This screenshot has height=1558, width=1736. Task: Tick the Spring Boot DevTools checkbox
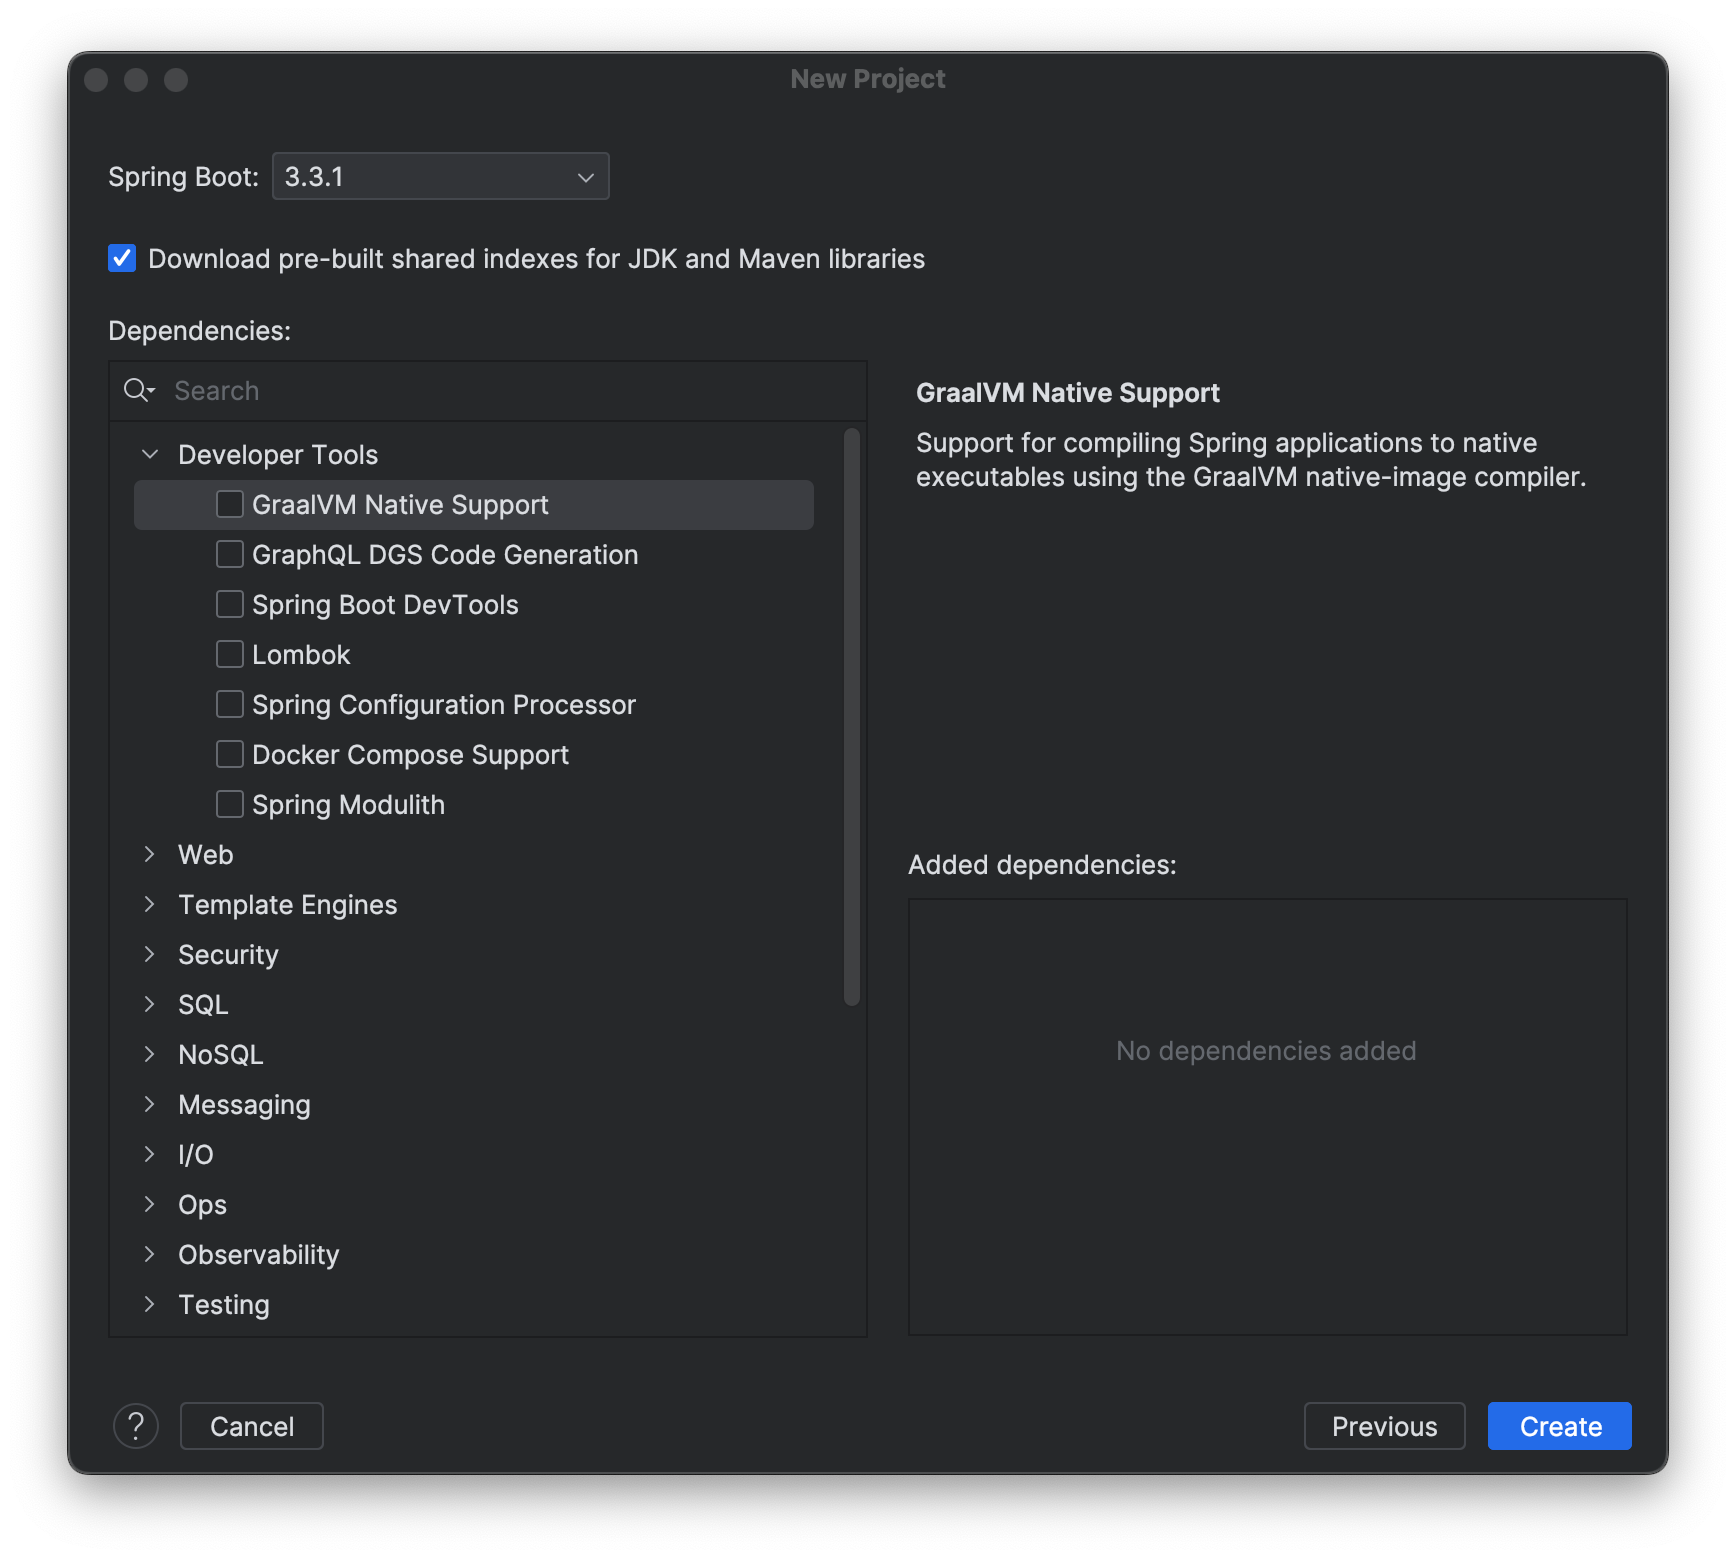230,605
